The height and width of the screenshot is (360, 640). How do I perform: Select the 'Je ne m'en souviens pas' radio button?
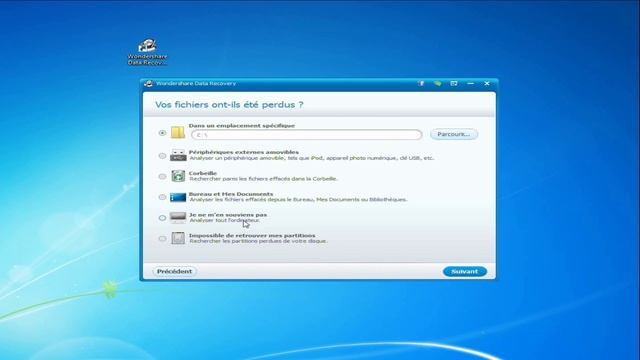[162, 218]
